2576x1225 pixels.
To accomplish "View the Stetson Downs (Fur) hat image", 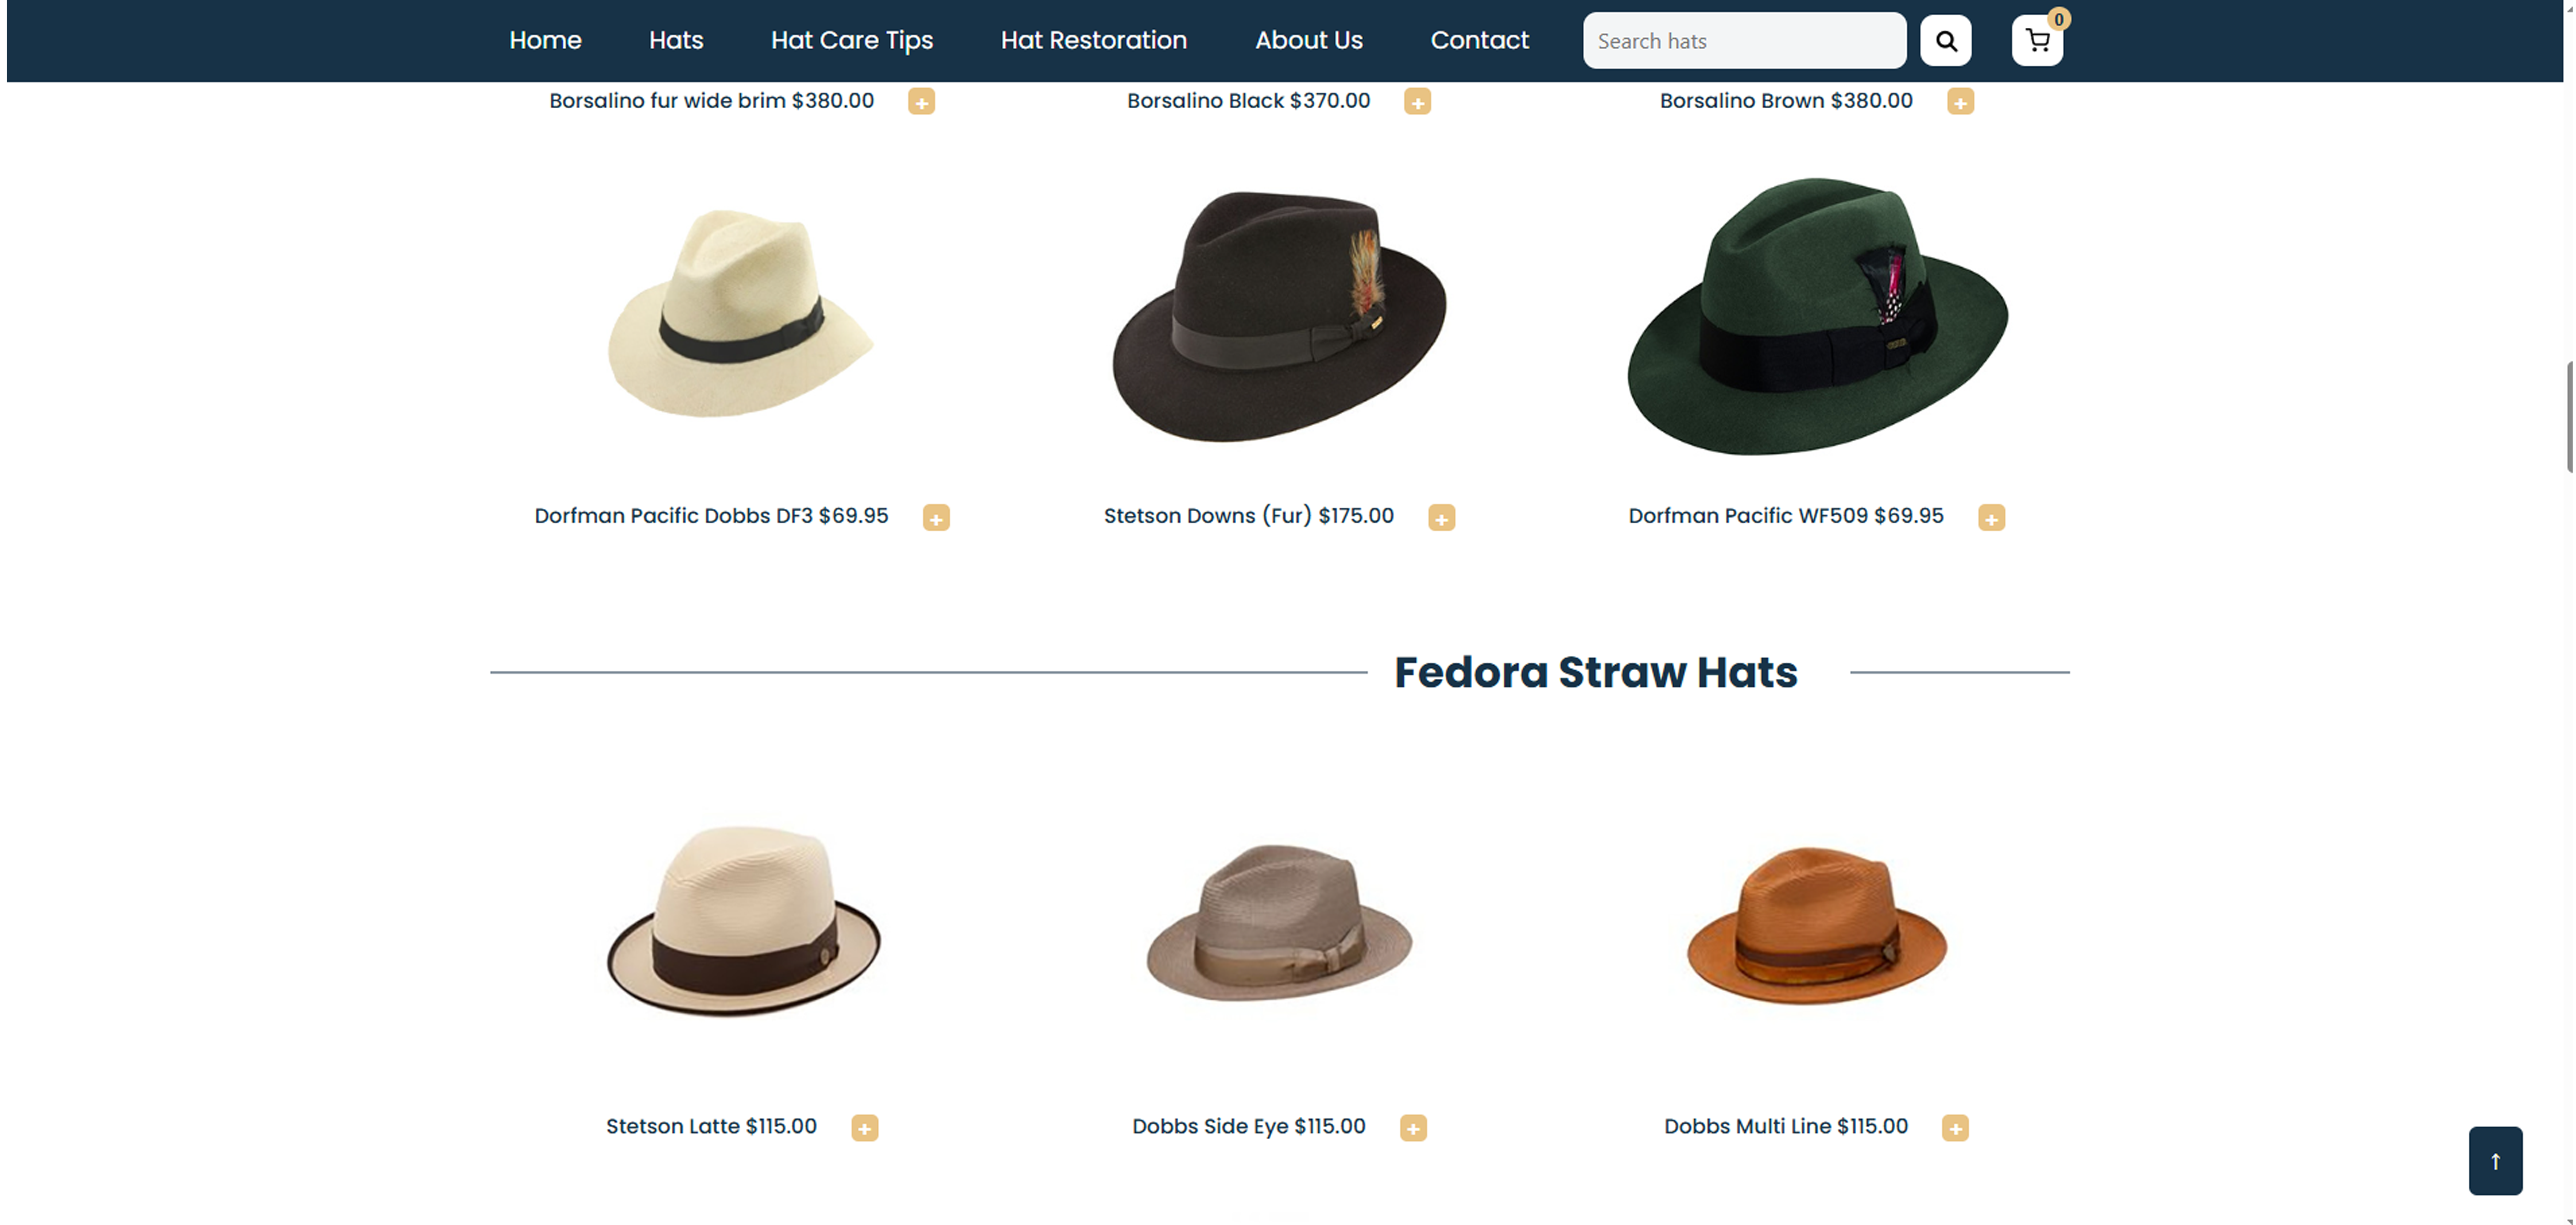I will (1279, 316).
